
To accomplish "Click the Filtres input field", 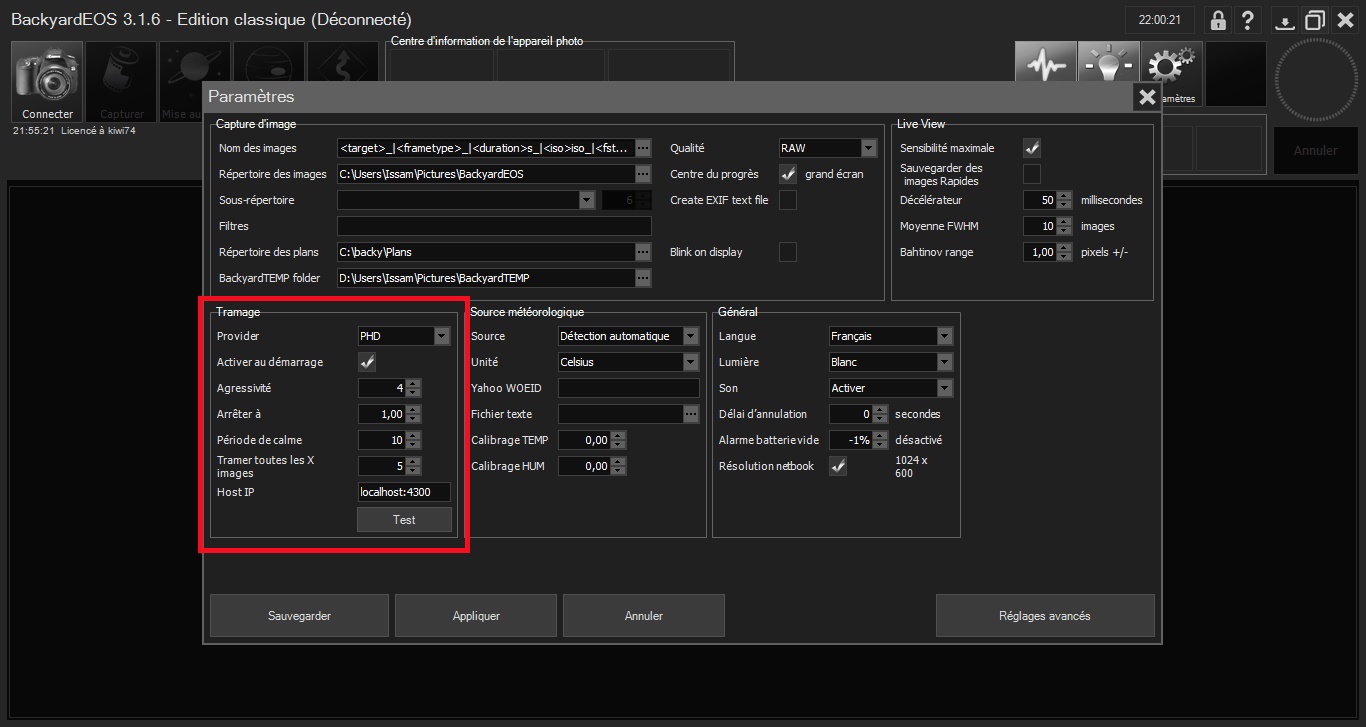I will coord(494,226).
